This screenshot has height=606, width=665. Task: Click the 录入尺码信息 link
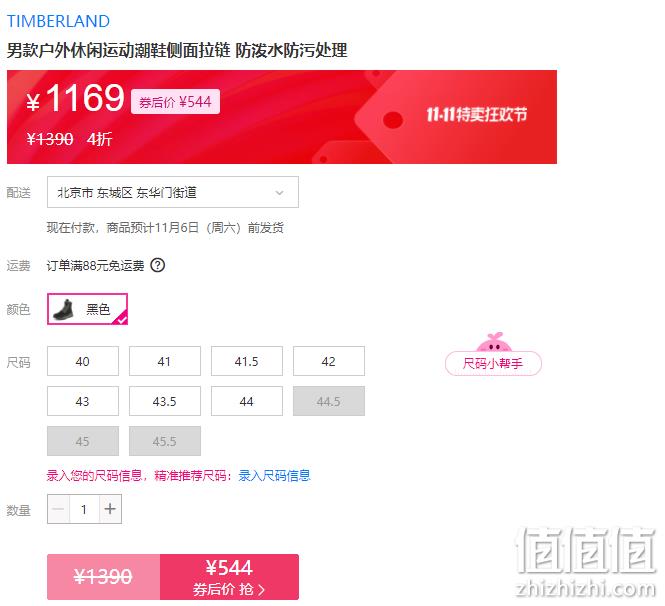pos(274,476)
